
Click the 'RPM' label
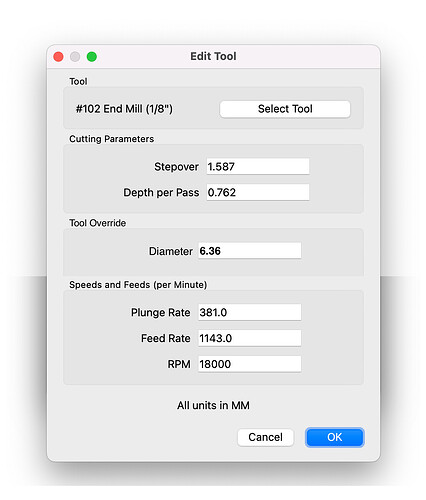[179, 364]
